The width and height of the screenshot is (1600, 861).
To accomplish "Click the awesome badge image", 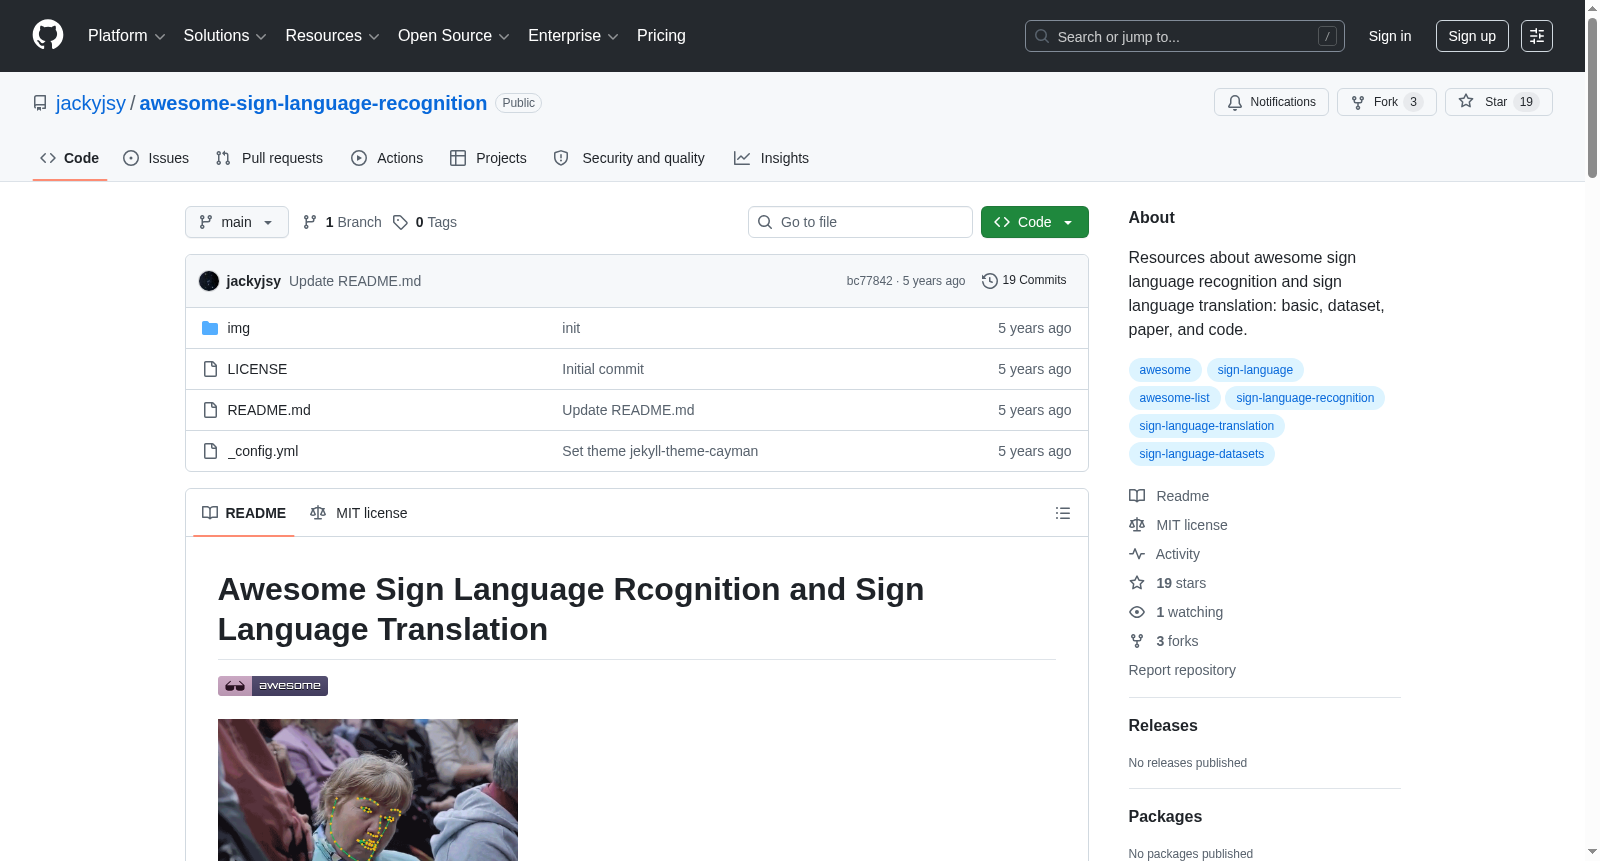I will pos(273,686).
